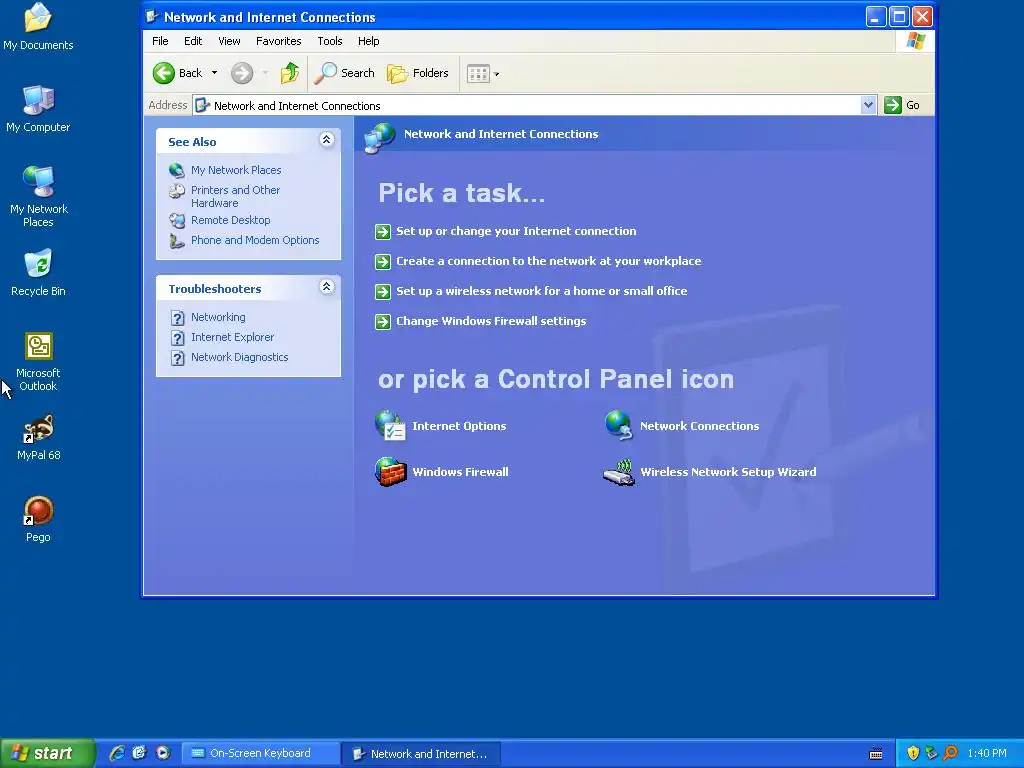This screenshot has height=768, width=1024.
Task: Launch Internet Explorer from Quick Launch
Action: tap(117, 753)
